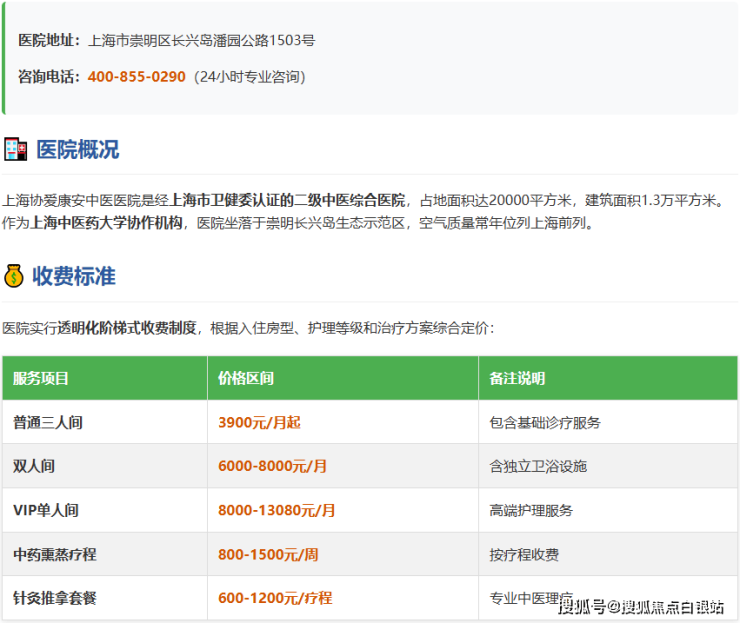740x623 pixels.
Task: Click the 8000-13080元/月 price
Action: point(277,511)
